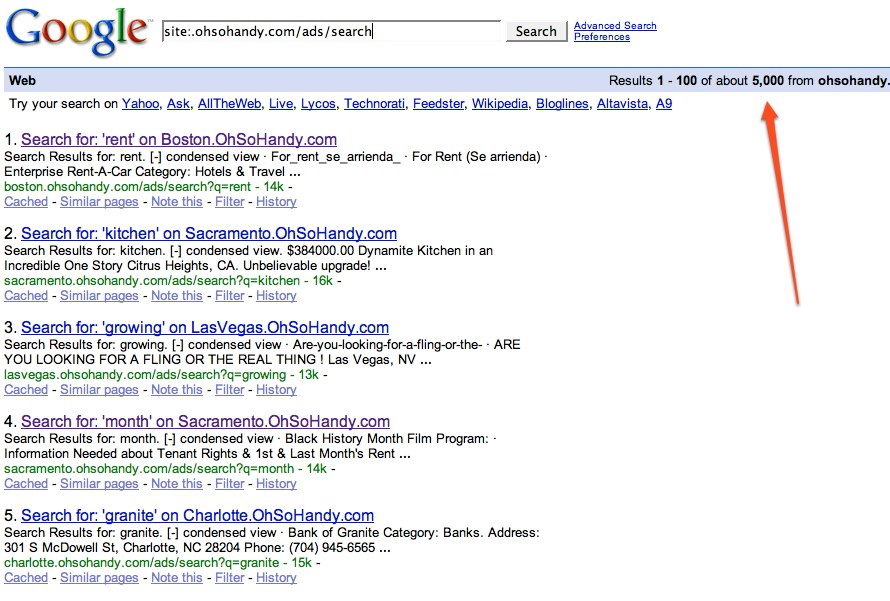Try your search on A9
The width and height of the screenshot is (890, 601).
(664, 104)
